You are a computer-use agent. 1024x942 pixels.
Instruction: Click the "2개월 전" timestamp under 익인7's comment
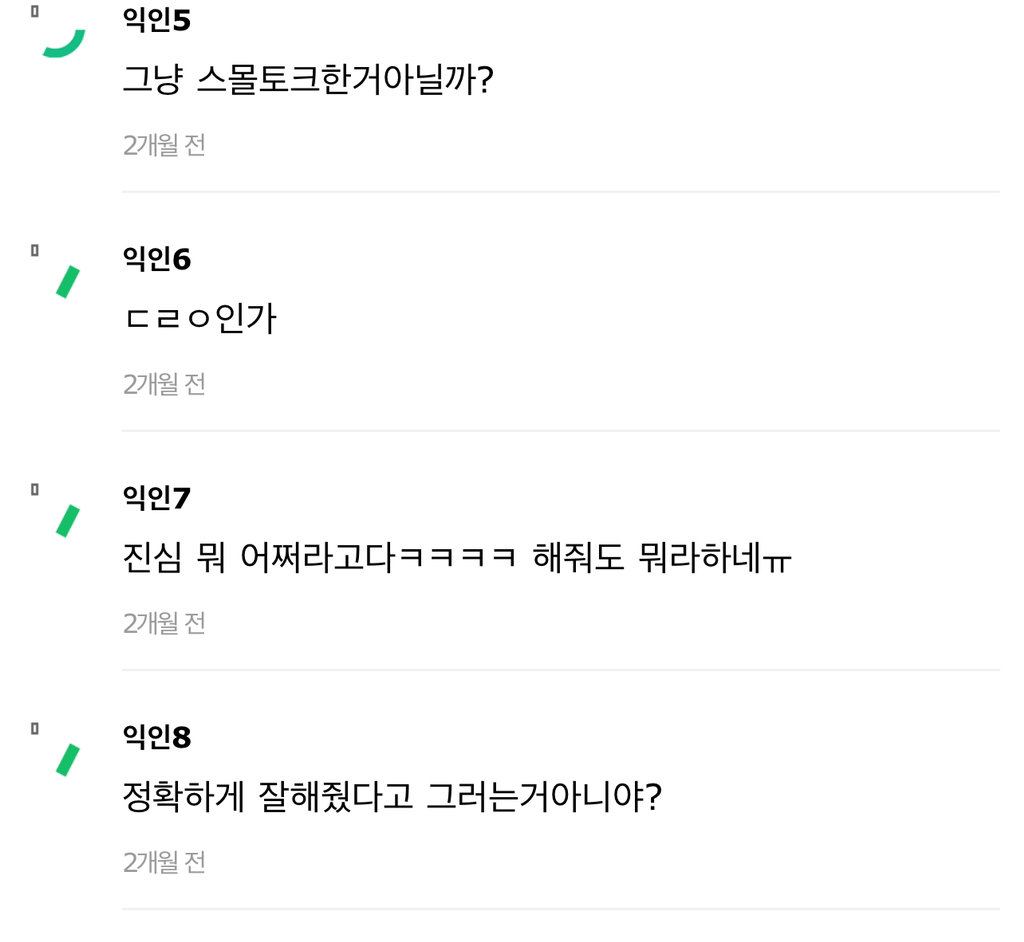tap(164, 624)
